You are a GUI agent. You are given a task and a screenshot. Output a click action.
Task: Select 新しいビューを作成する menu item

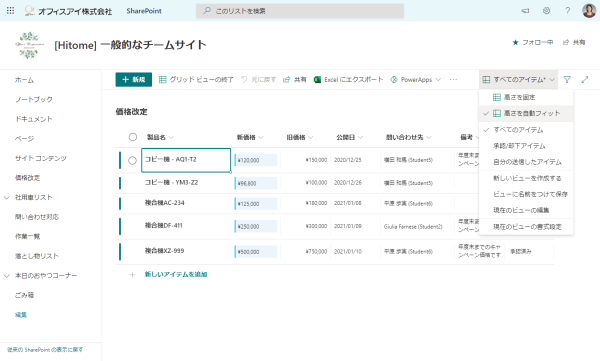[x=526, y=178]
